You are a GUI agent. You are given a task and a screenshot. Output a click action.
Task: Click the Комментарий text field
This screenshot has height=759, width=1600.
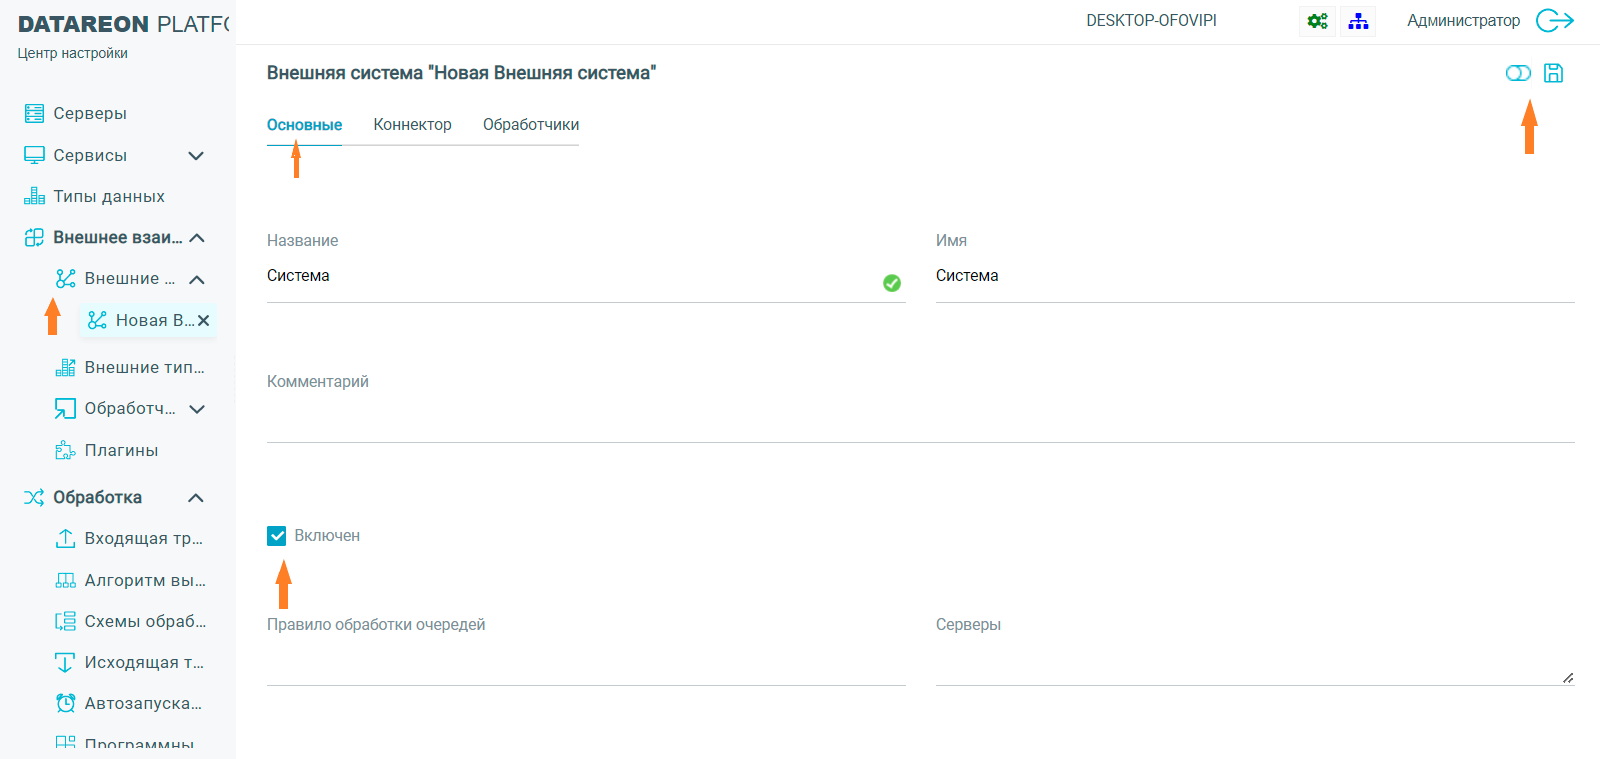(x=920, y=422)
